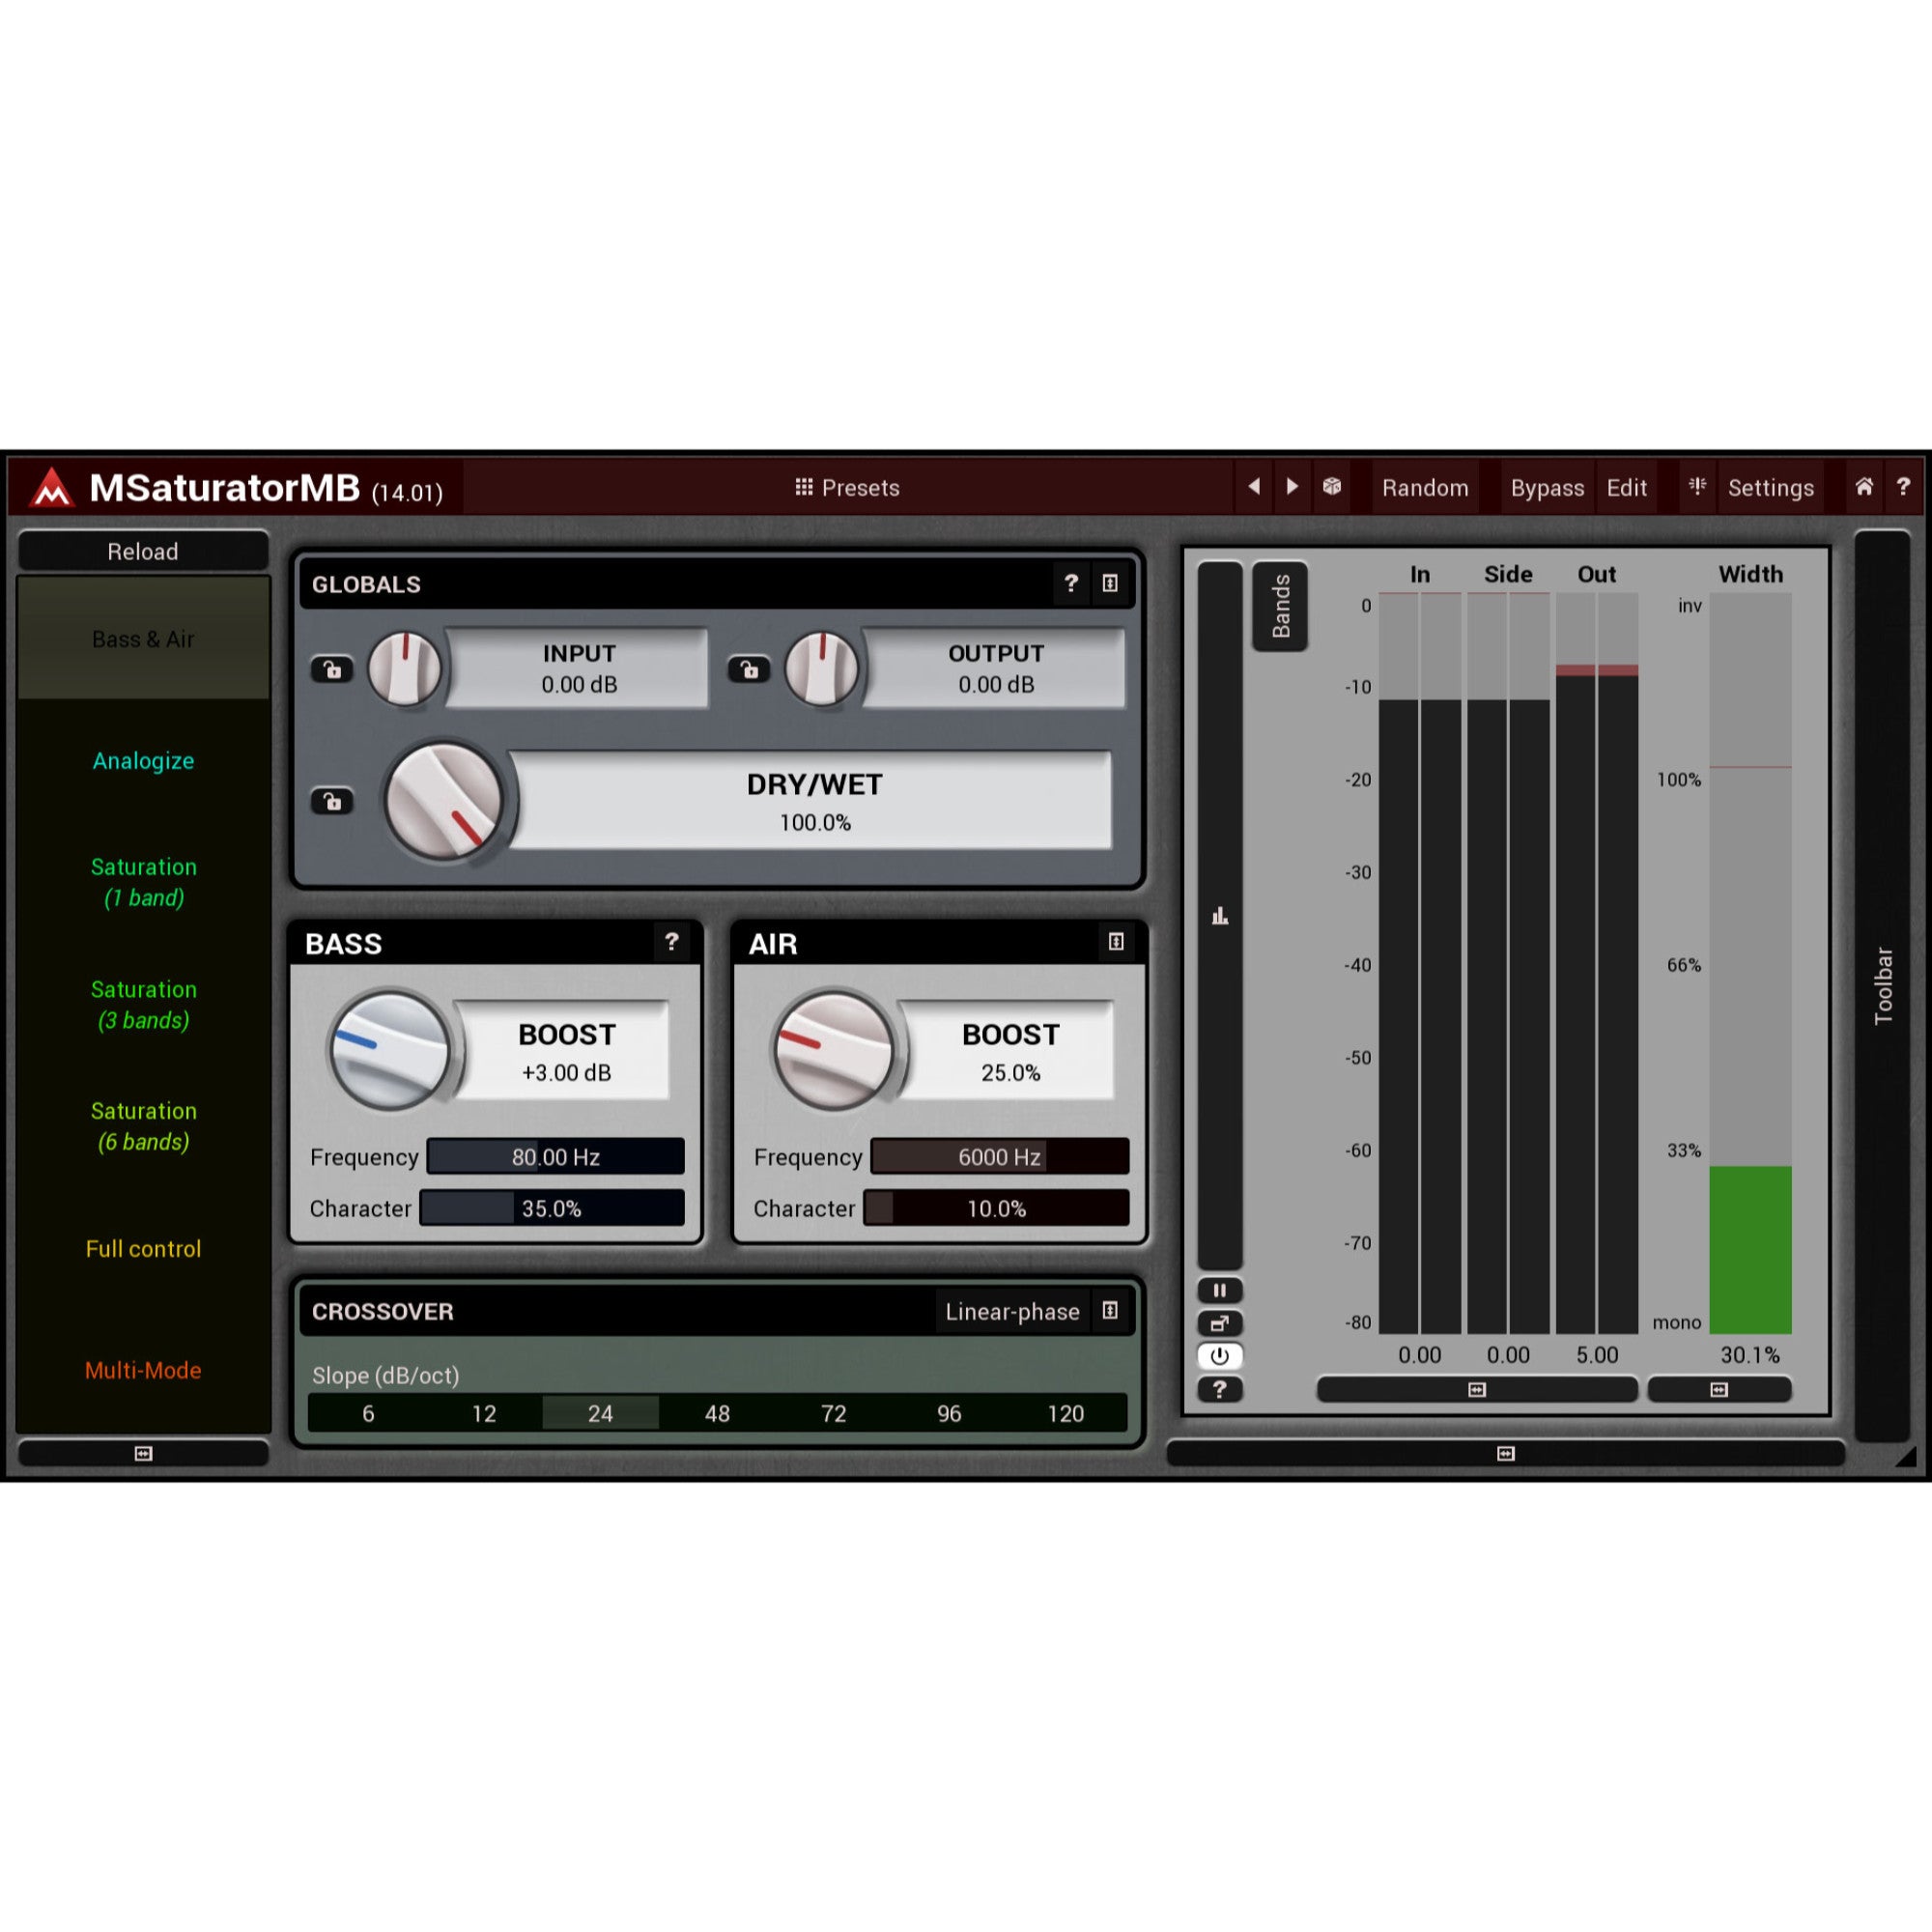The width and height of the screenshot is (1932, 1932).
Task: Expand the Width meter bottom bar
Action: [x=1719, y=1389]
